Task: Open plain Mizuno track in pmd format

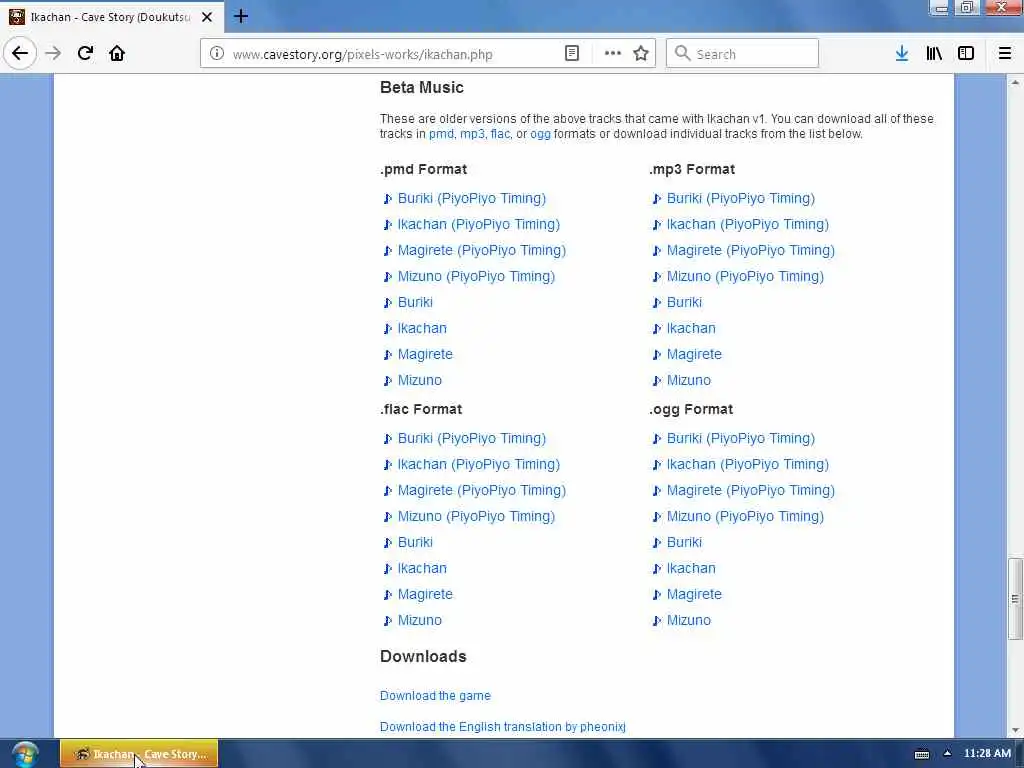Action: (x=419, y=381)
